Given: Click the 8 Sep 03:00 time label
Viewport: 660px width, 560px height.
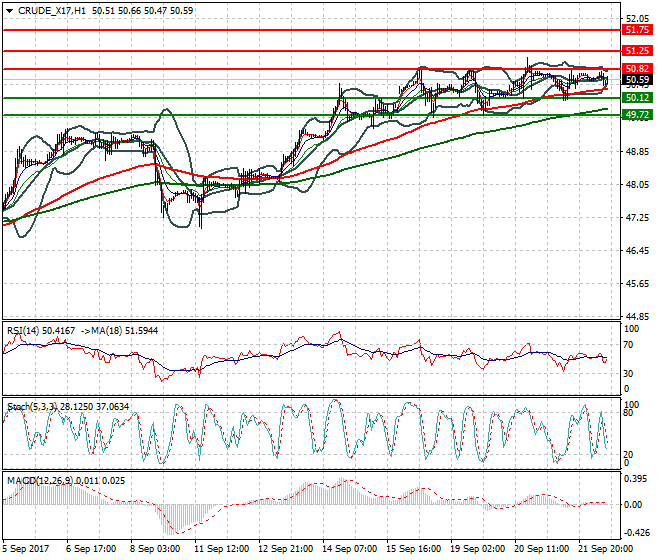Looking at the screenshot, I should coord(155,549).
